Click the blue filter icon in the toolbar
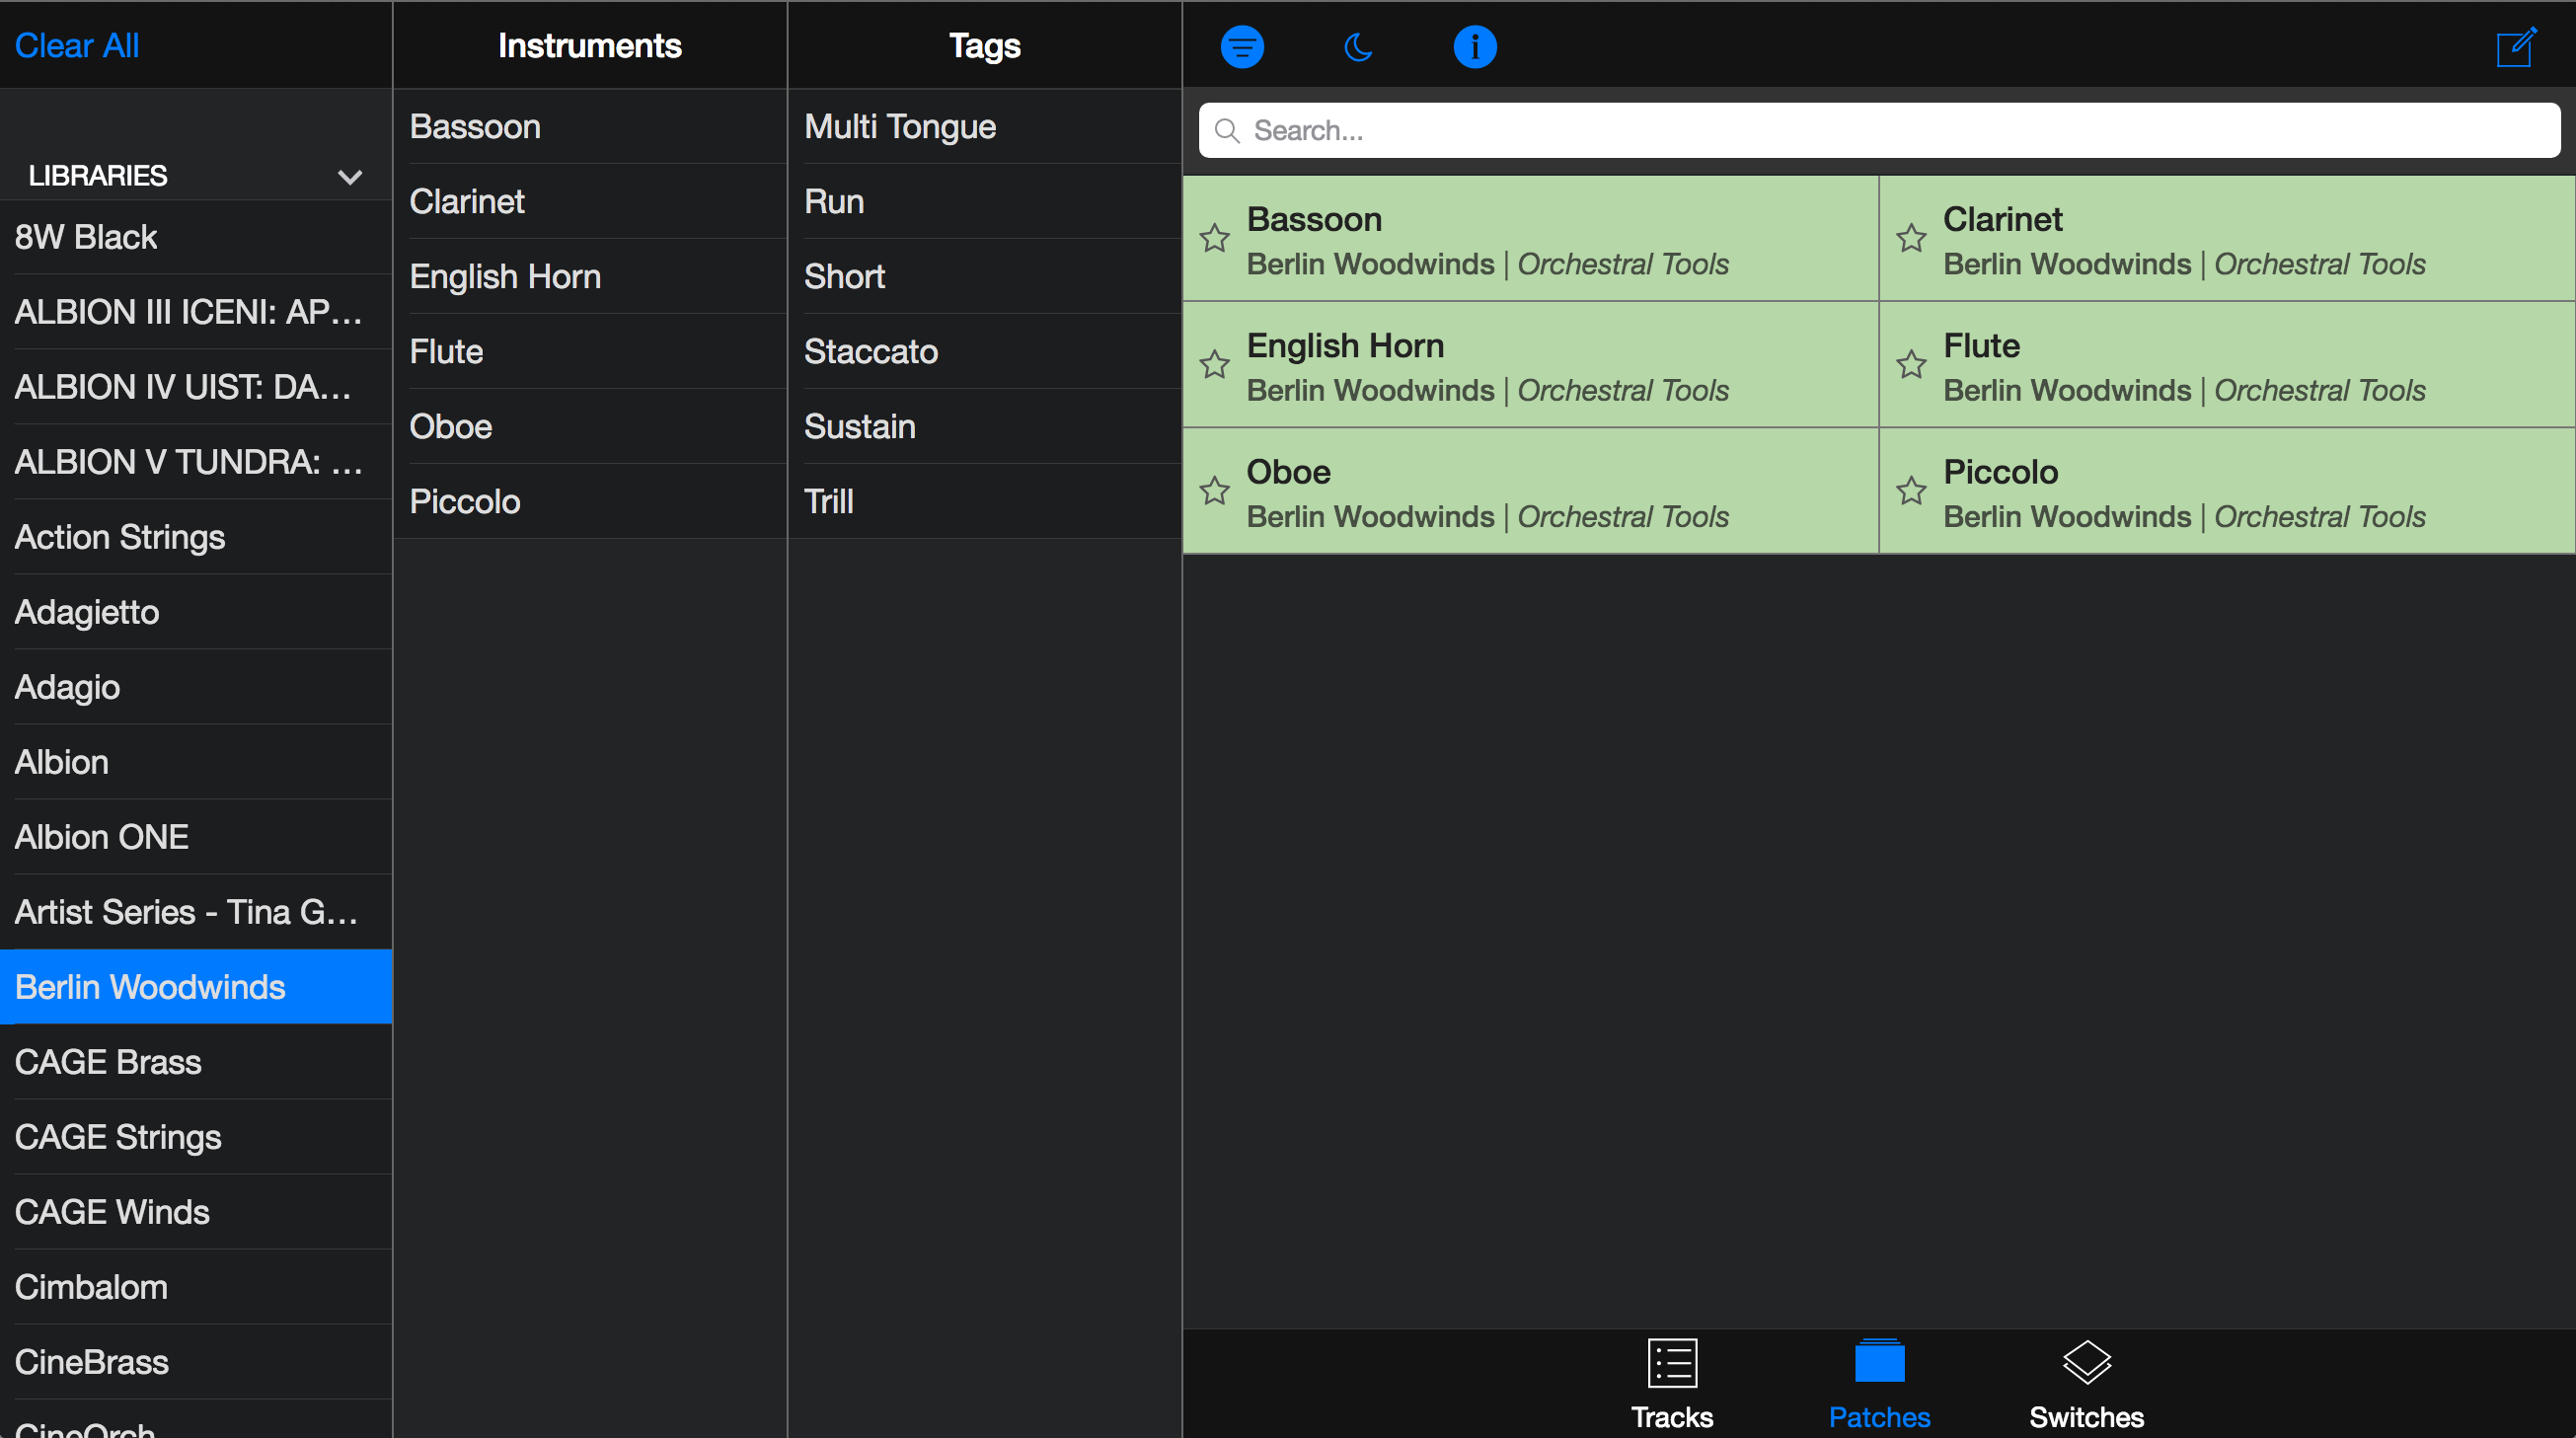This screenshot has height=1438, width=2576. click(1242, 46)
